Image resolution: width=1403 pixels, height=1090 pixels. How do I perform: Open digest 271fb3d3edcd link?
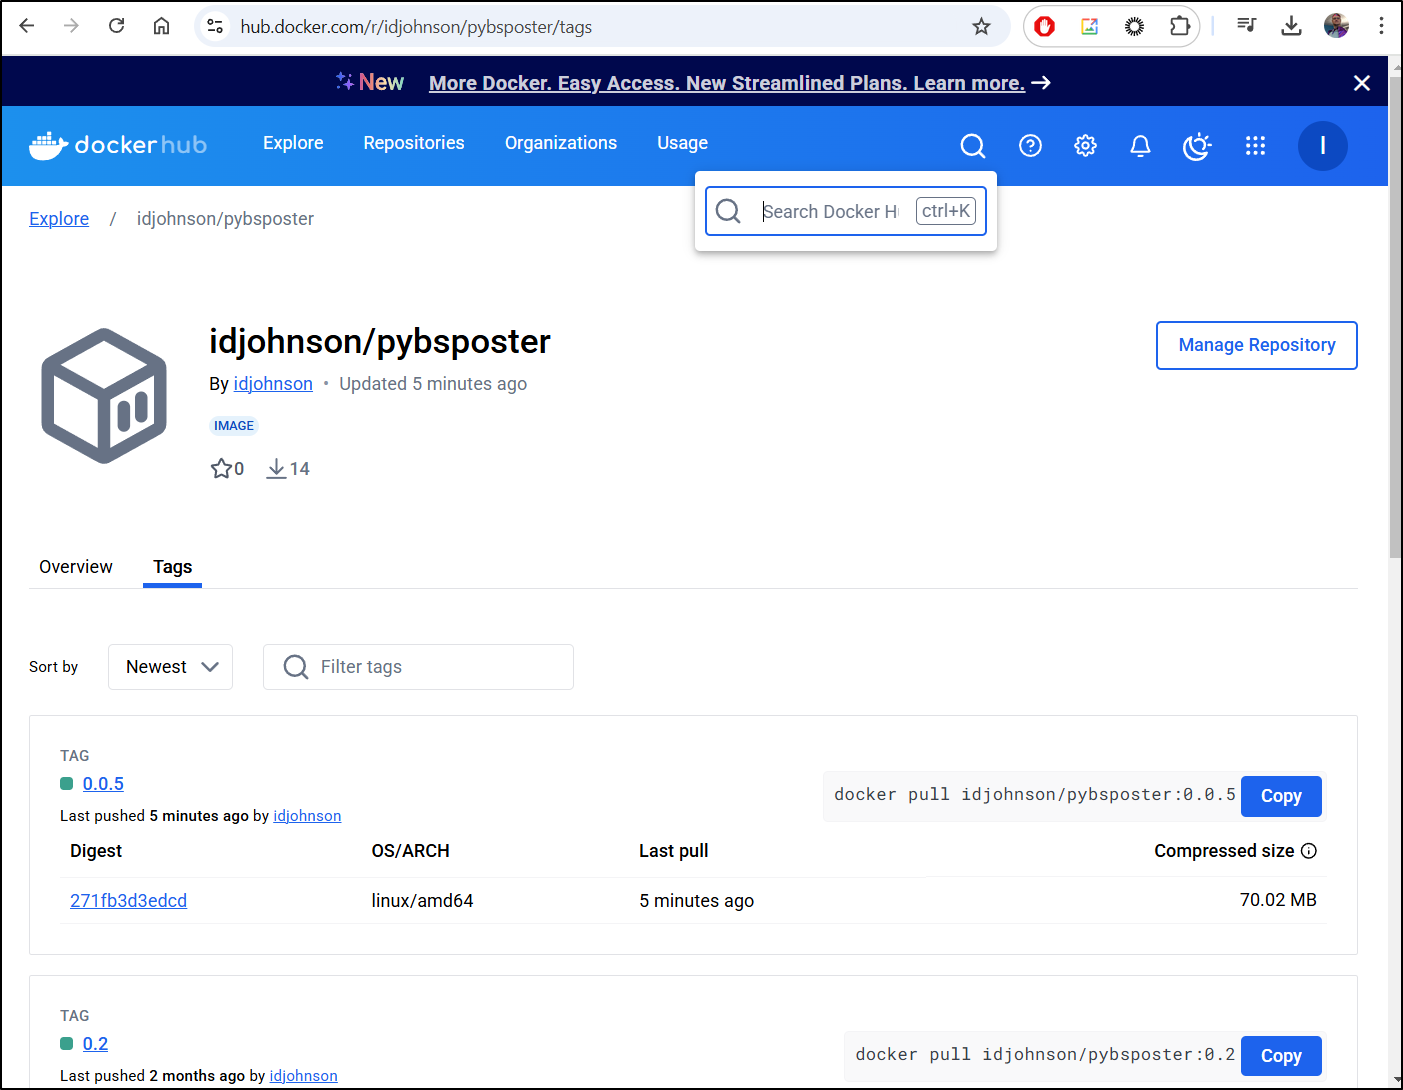click(128, 901)
